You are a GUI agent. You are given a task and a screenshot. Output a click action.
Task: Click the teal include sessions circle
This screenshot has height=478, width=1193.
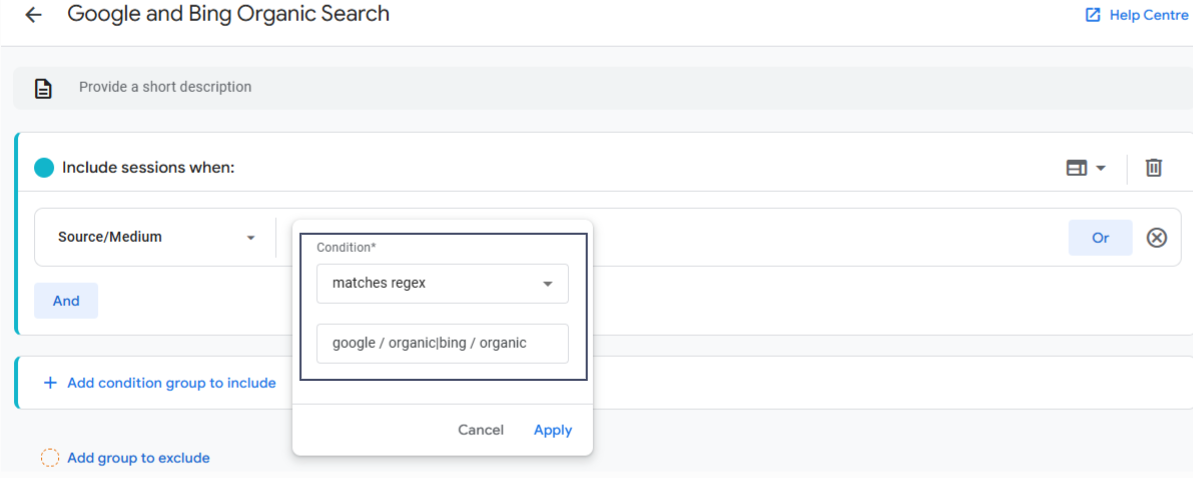(44, 168)
